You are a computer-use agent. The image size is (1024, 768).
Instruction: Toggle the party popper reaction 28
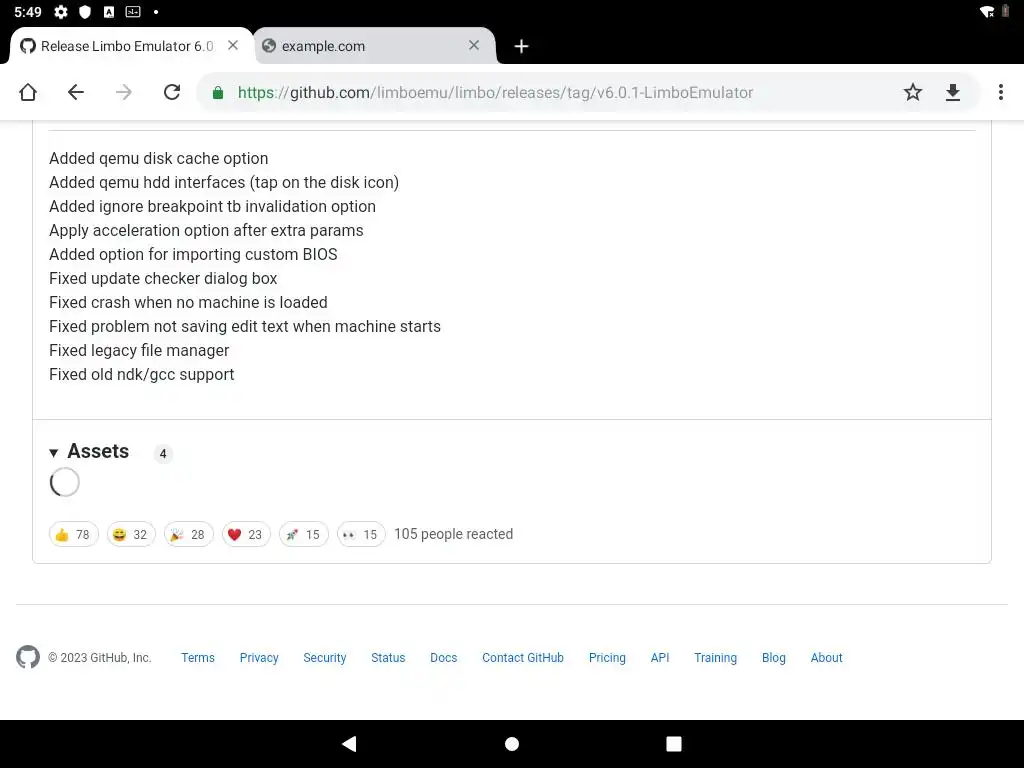point(189,534)
